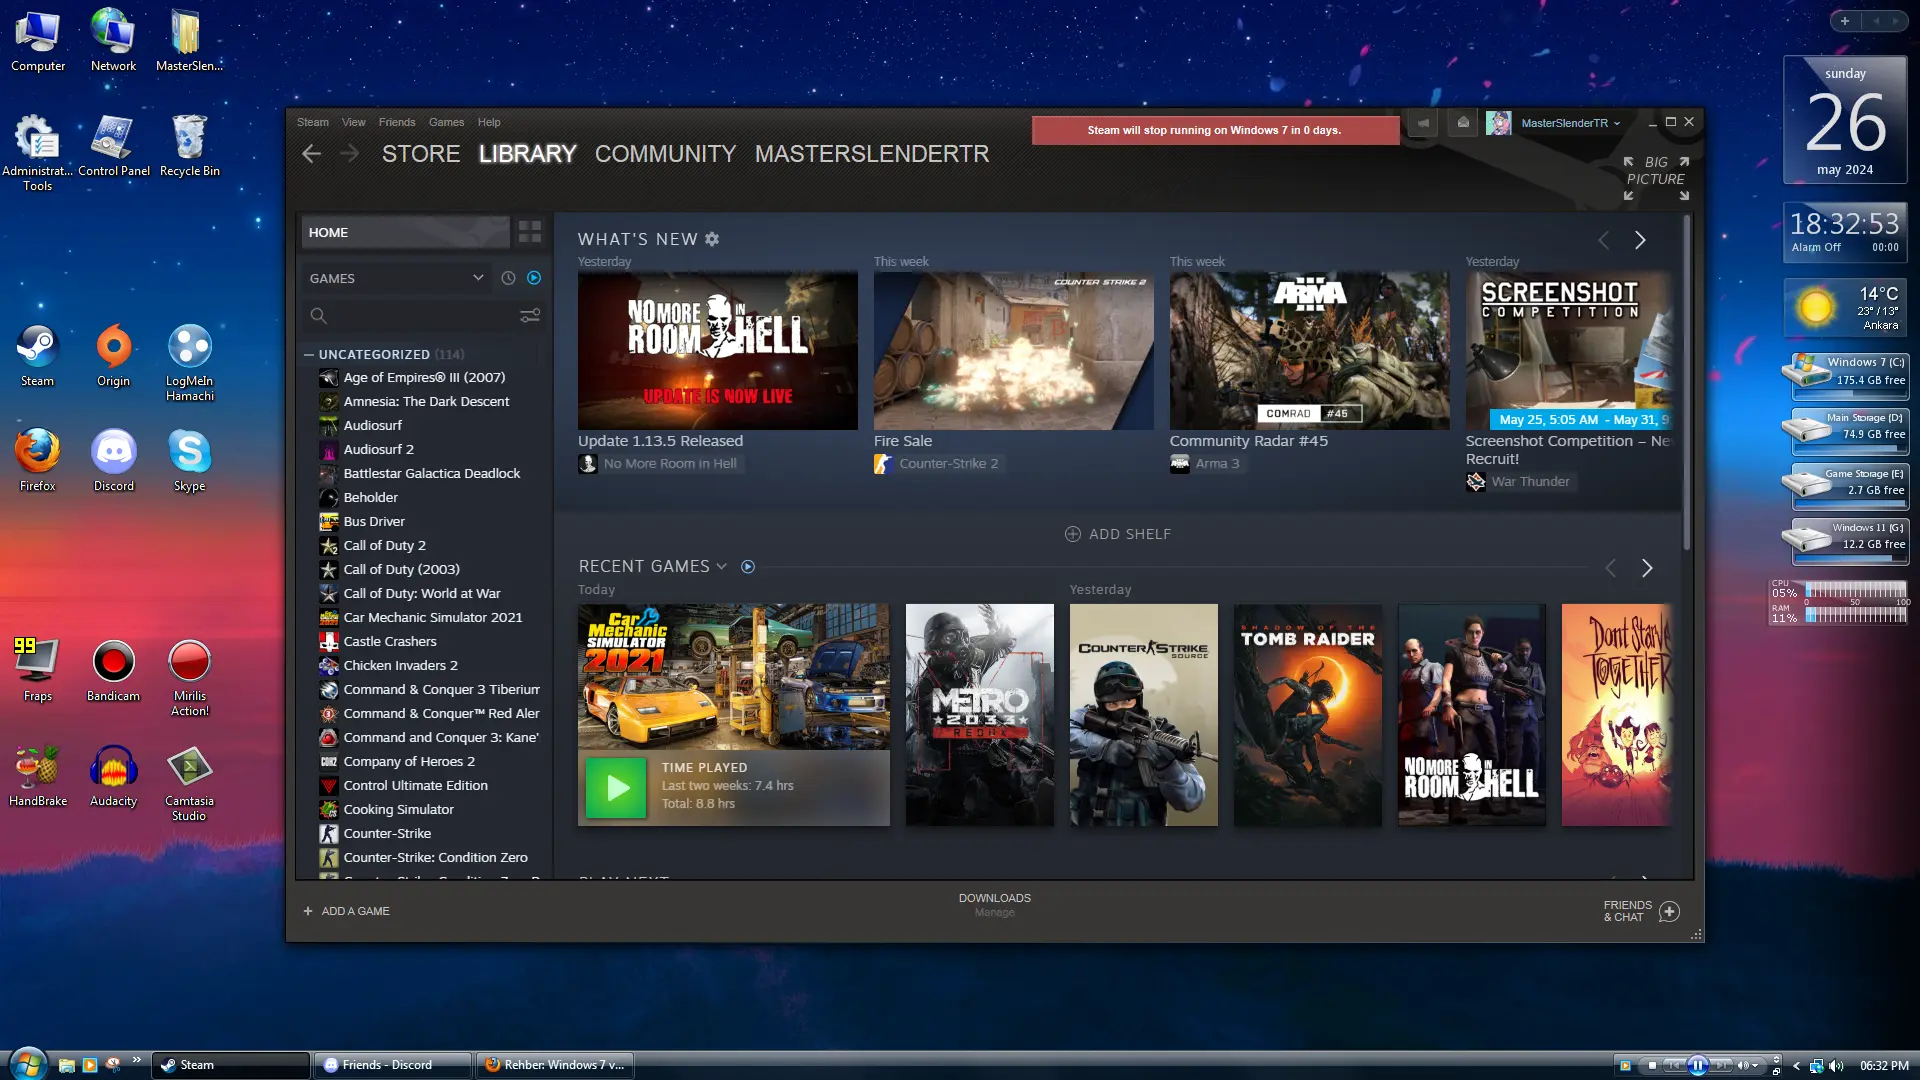Click the taskbar volume icon
This screenshot has height=1080, width=1920.
click(1836, 1065)
